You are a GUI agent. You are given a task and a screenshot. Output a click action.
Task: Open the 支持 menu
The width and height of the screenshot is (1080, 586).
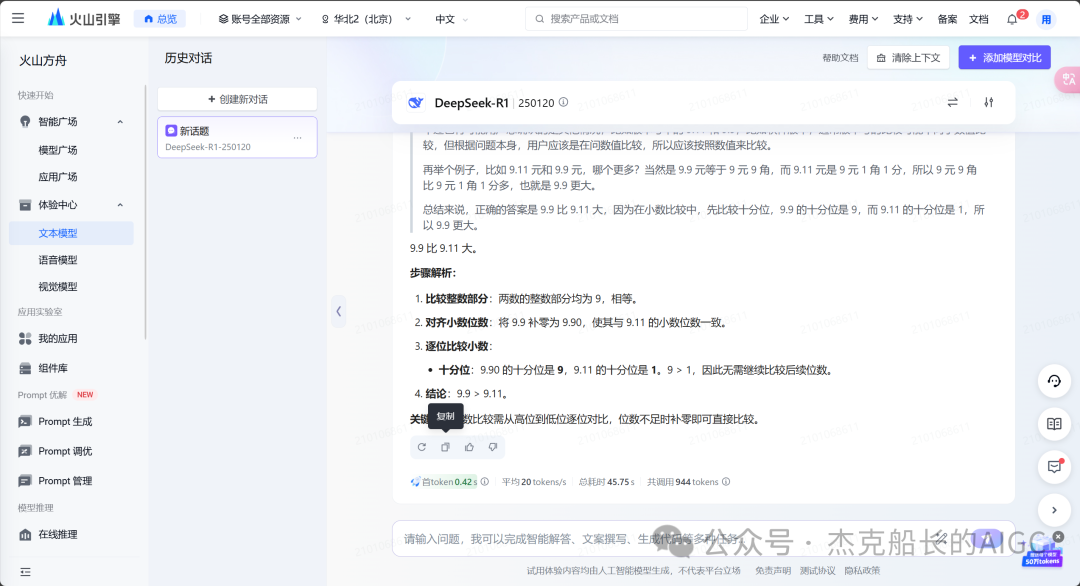(907, 19)
